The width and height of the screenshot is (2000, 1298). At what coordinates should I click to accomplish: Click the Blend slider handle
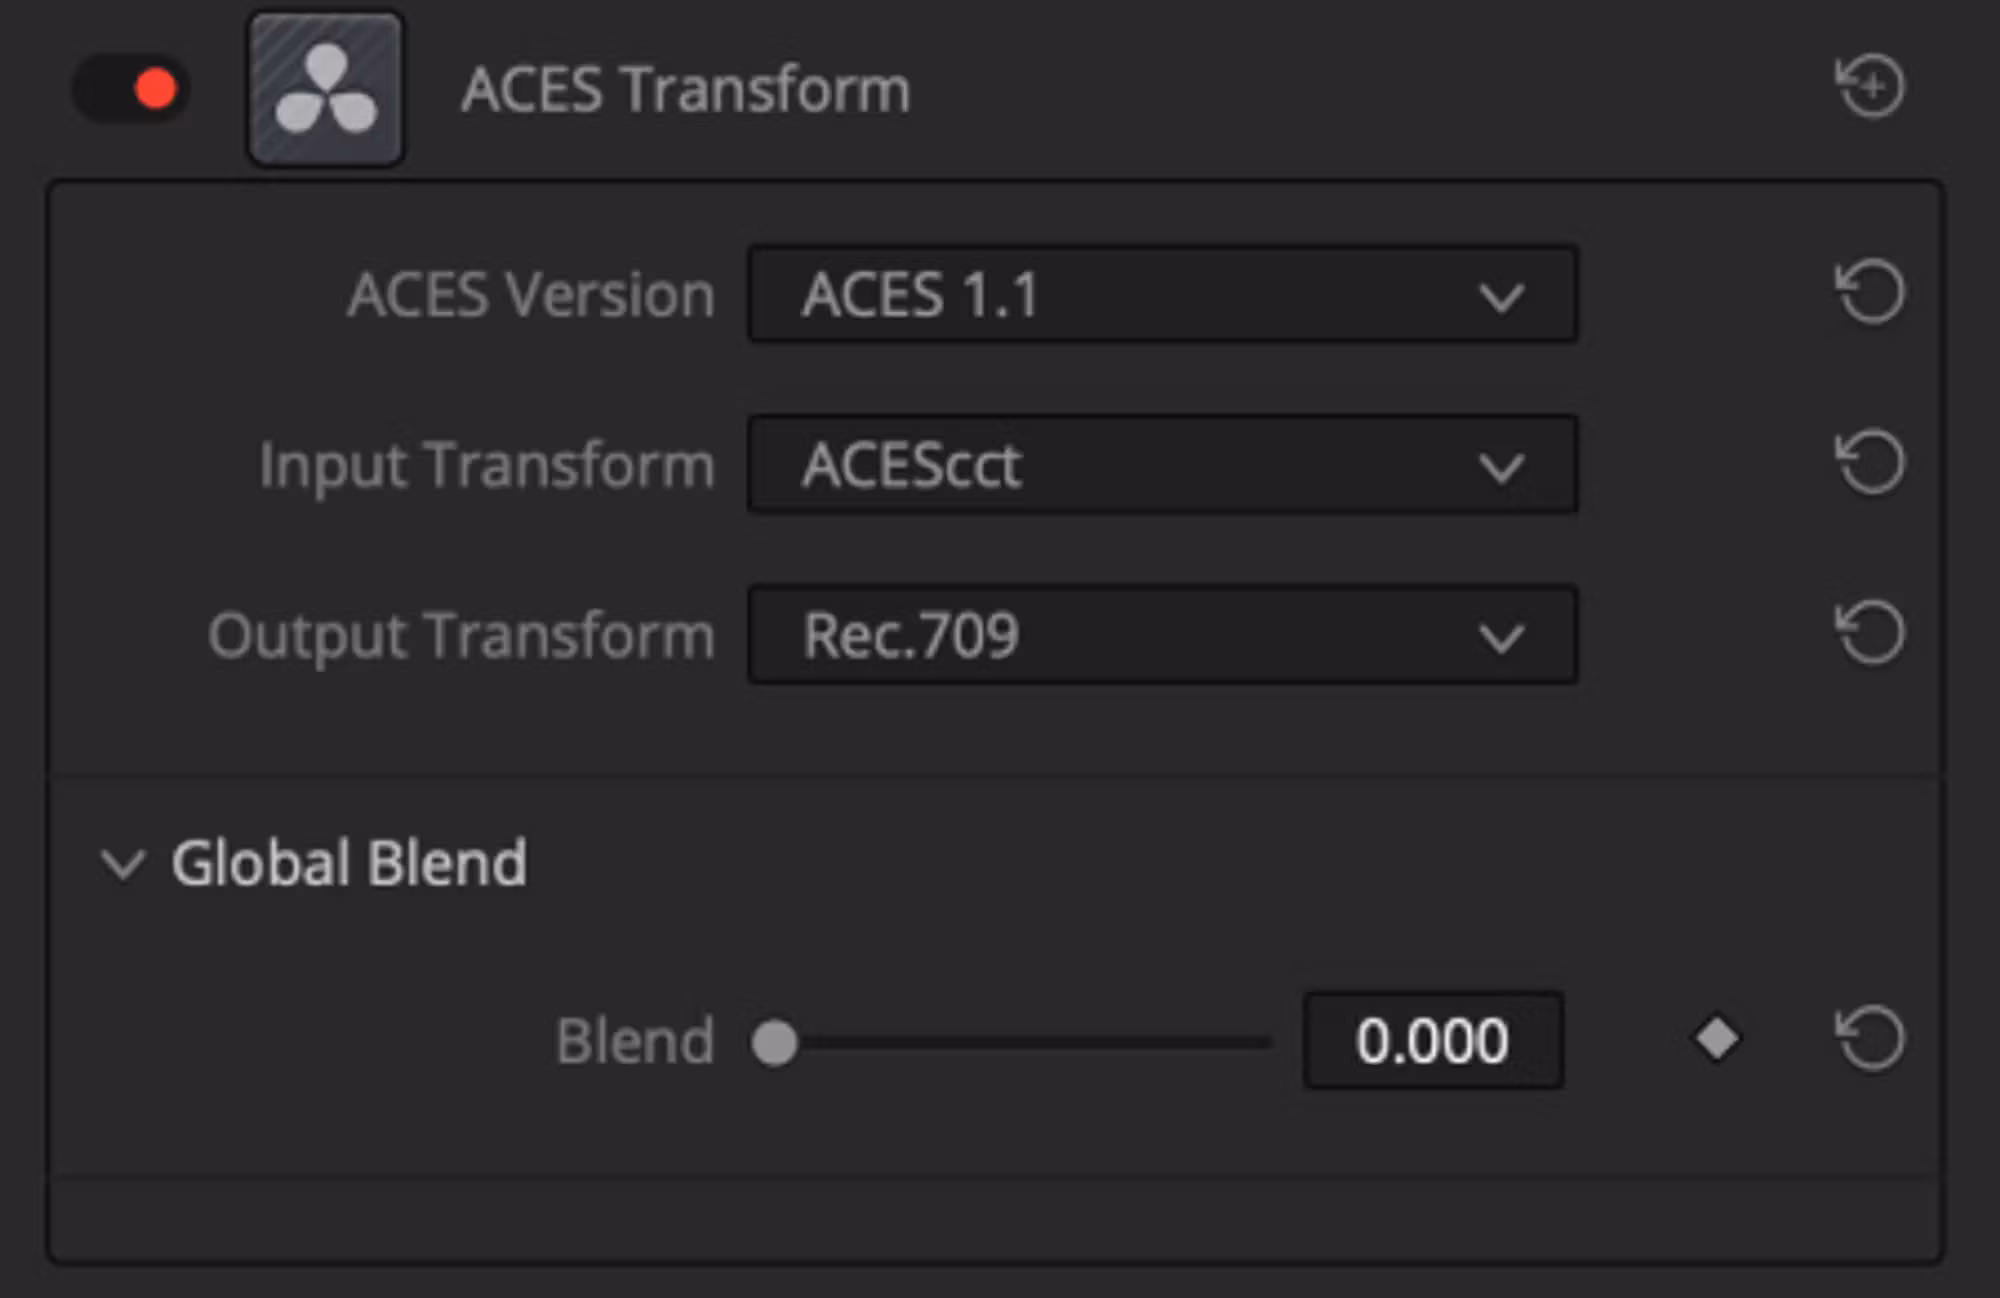tap(775, 1043)
